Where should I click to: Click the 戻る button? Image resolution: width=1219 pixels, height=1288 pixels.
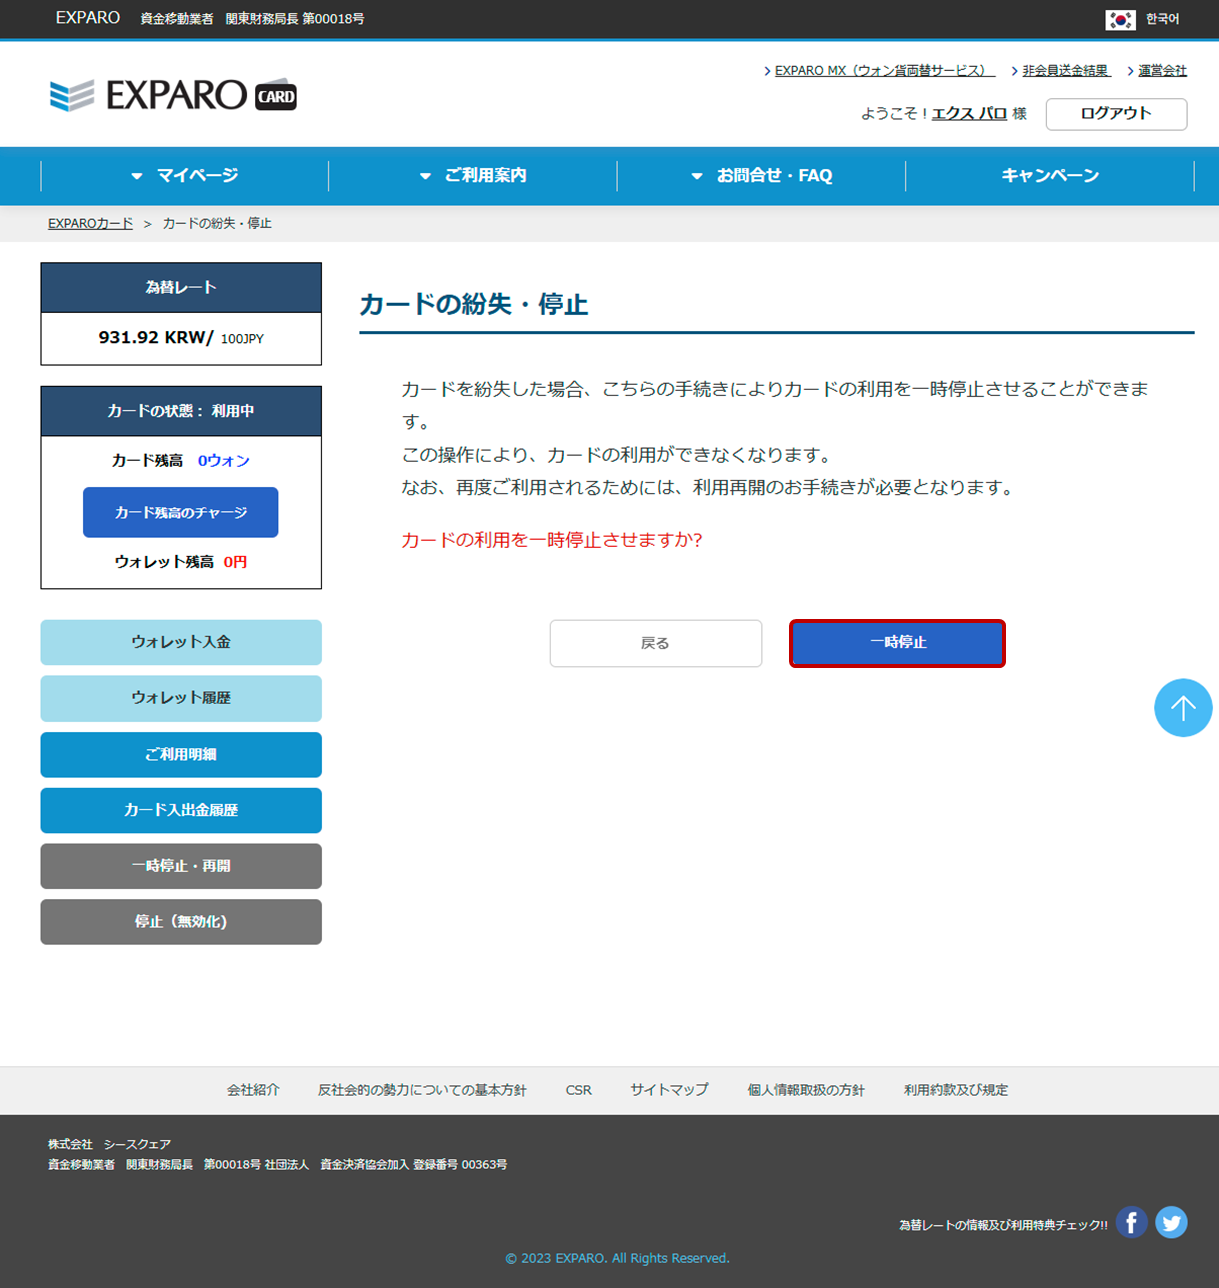(655, 643)
